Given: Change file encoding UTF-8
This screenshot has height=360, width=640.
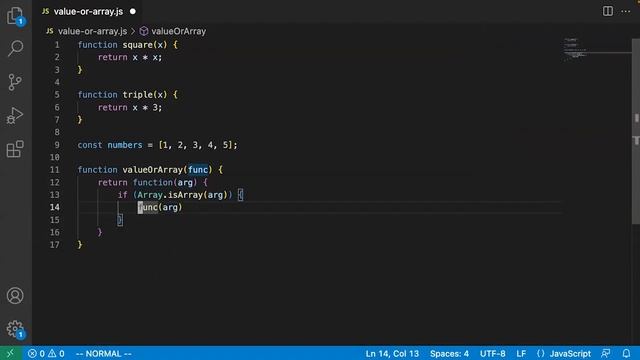Looking at the screenshot, I should [x=493, y=353].
